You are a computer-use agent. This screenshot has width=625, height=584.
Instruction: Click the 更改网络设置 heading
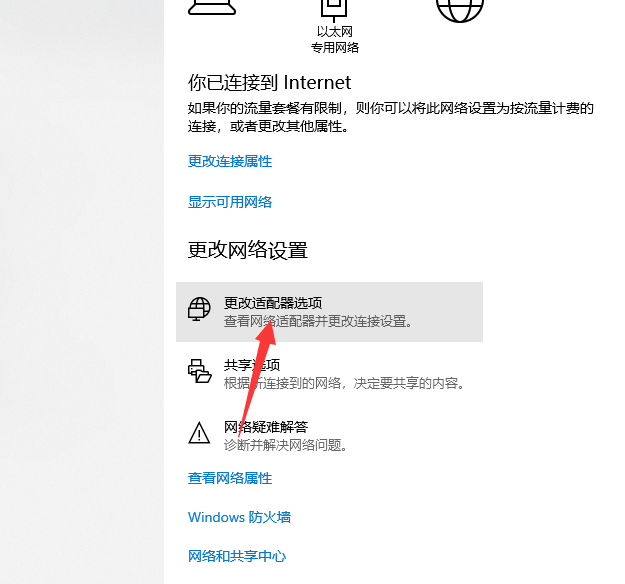point(248,250)
